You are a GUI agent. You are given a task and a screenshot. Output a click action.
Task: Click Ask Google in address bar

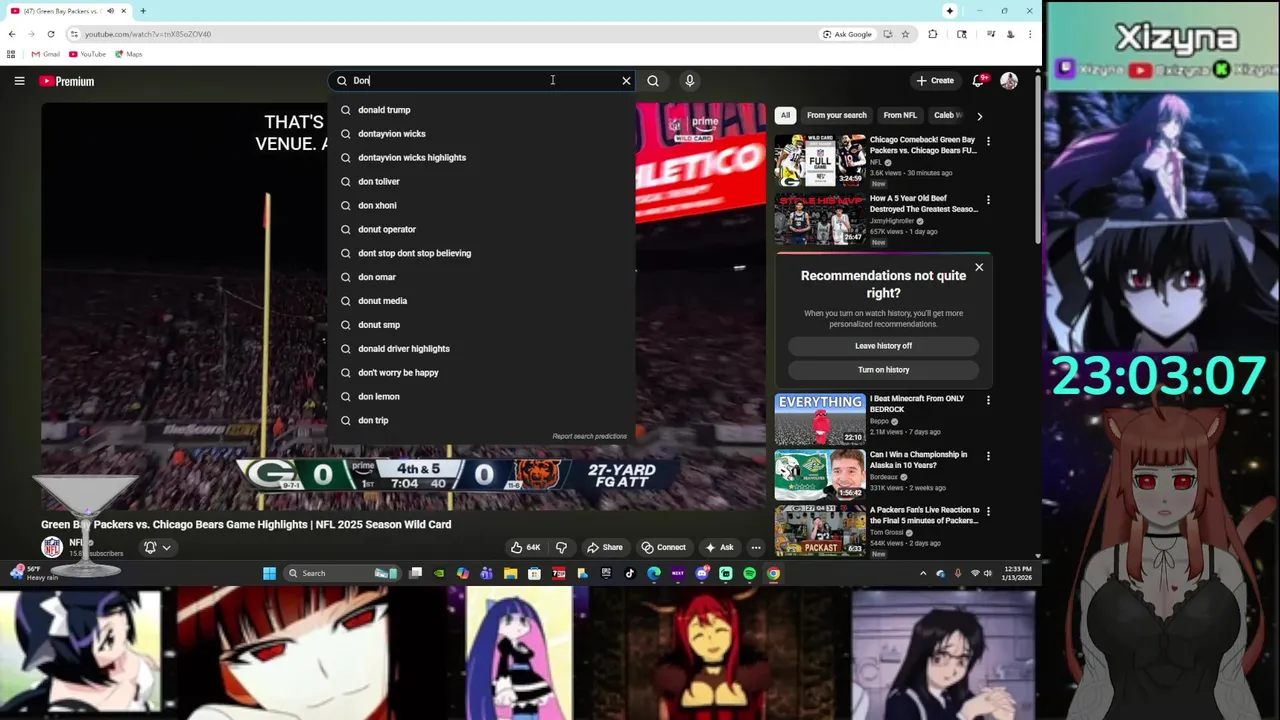(x=847, y=34)
